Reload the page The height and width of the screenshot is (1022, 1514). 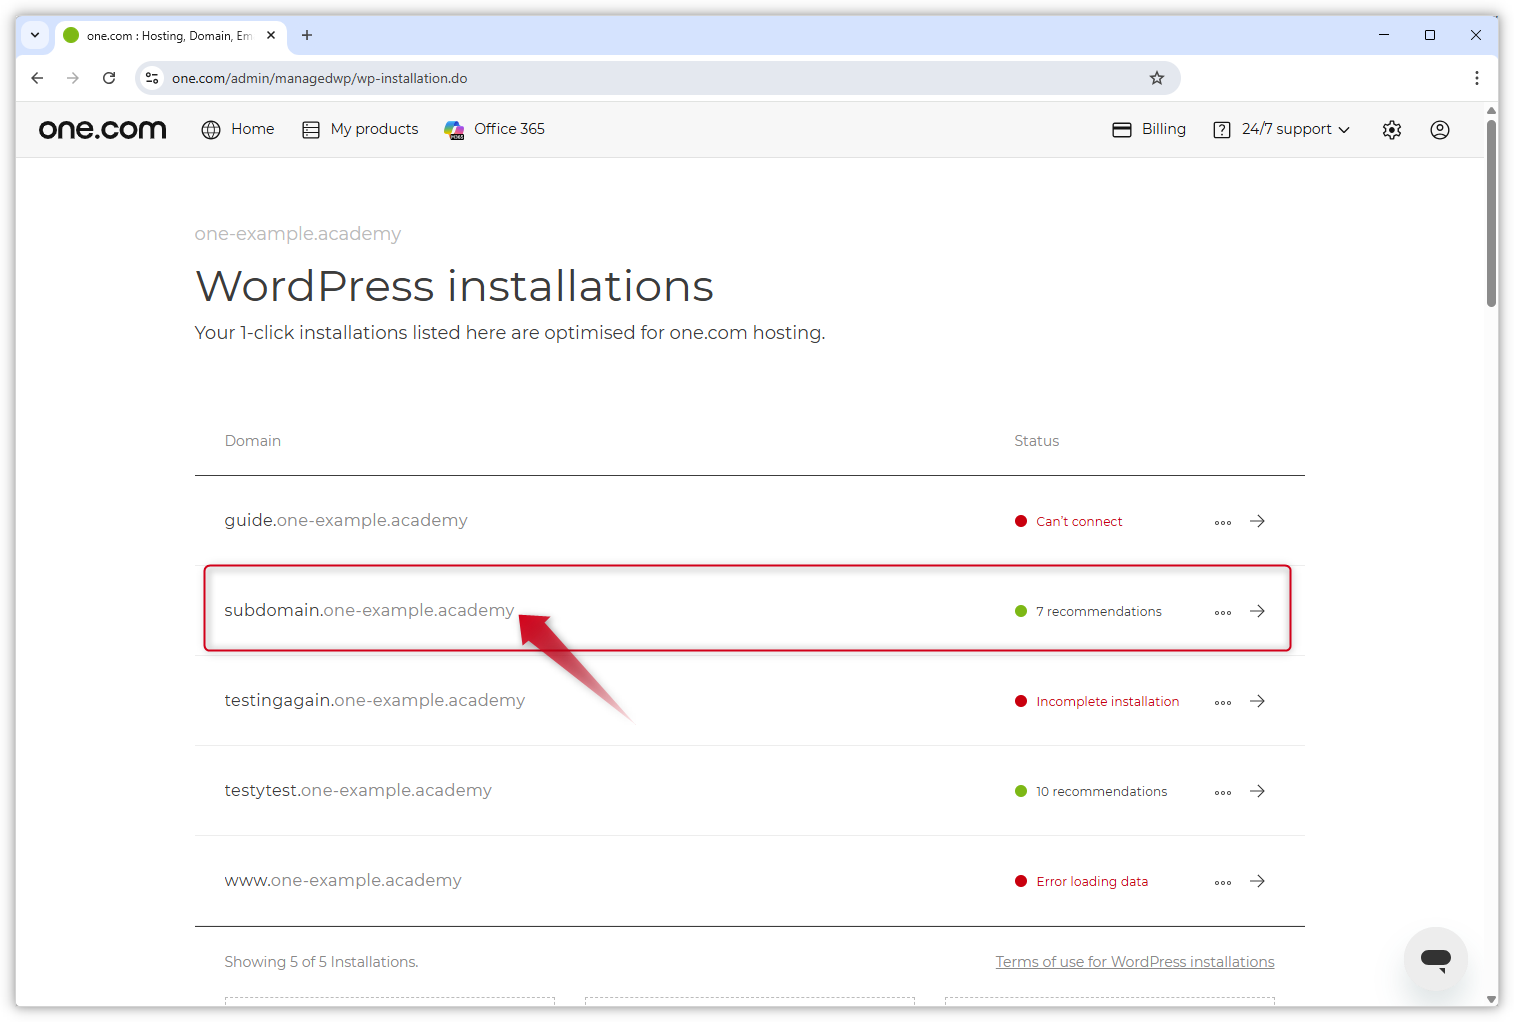pyautogui.click(x=109, y=78)
